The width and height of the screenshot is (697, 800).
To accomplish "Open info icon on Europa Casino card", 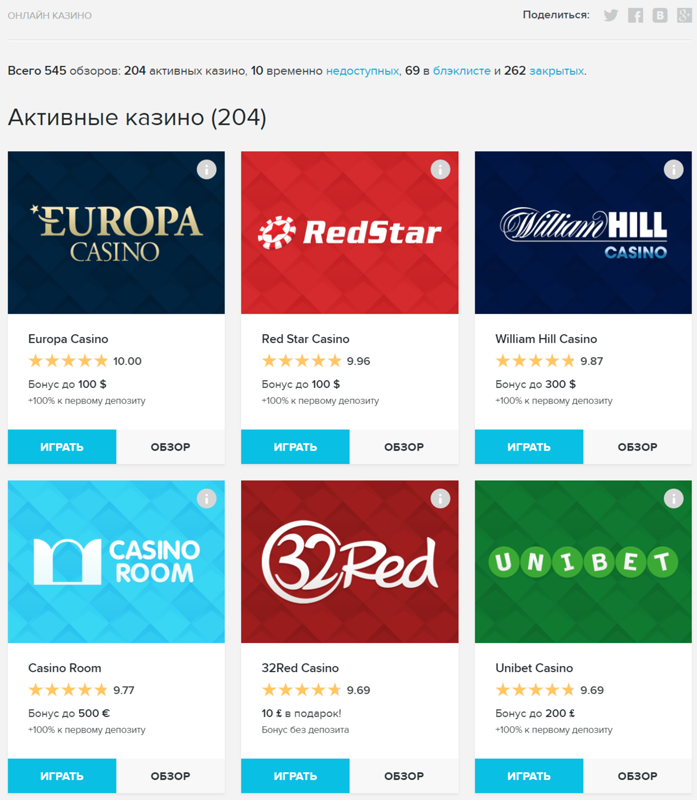I will pyautogui.click(x=207, y=169).
